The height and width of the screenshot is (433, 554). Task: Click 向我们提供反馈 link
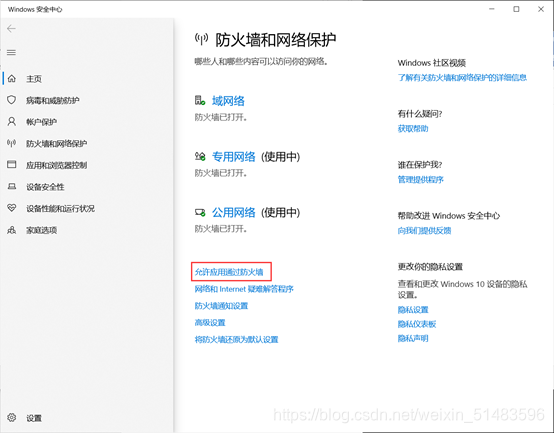pos(424,231)
